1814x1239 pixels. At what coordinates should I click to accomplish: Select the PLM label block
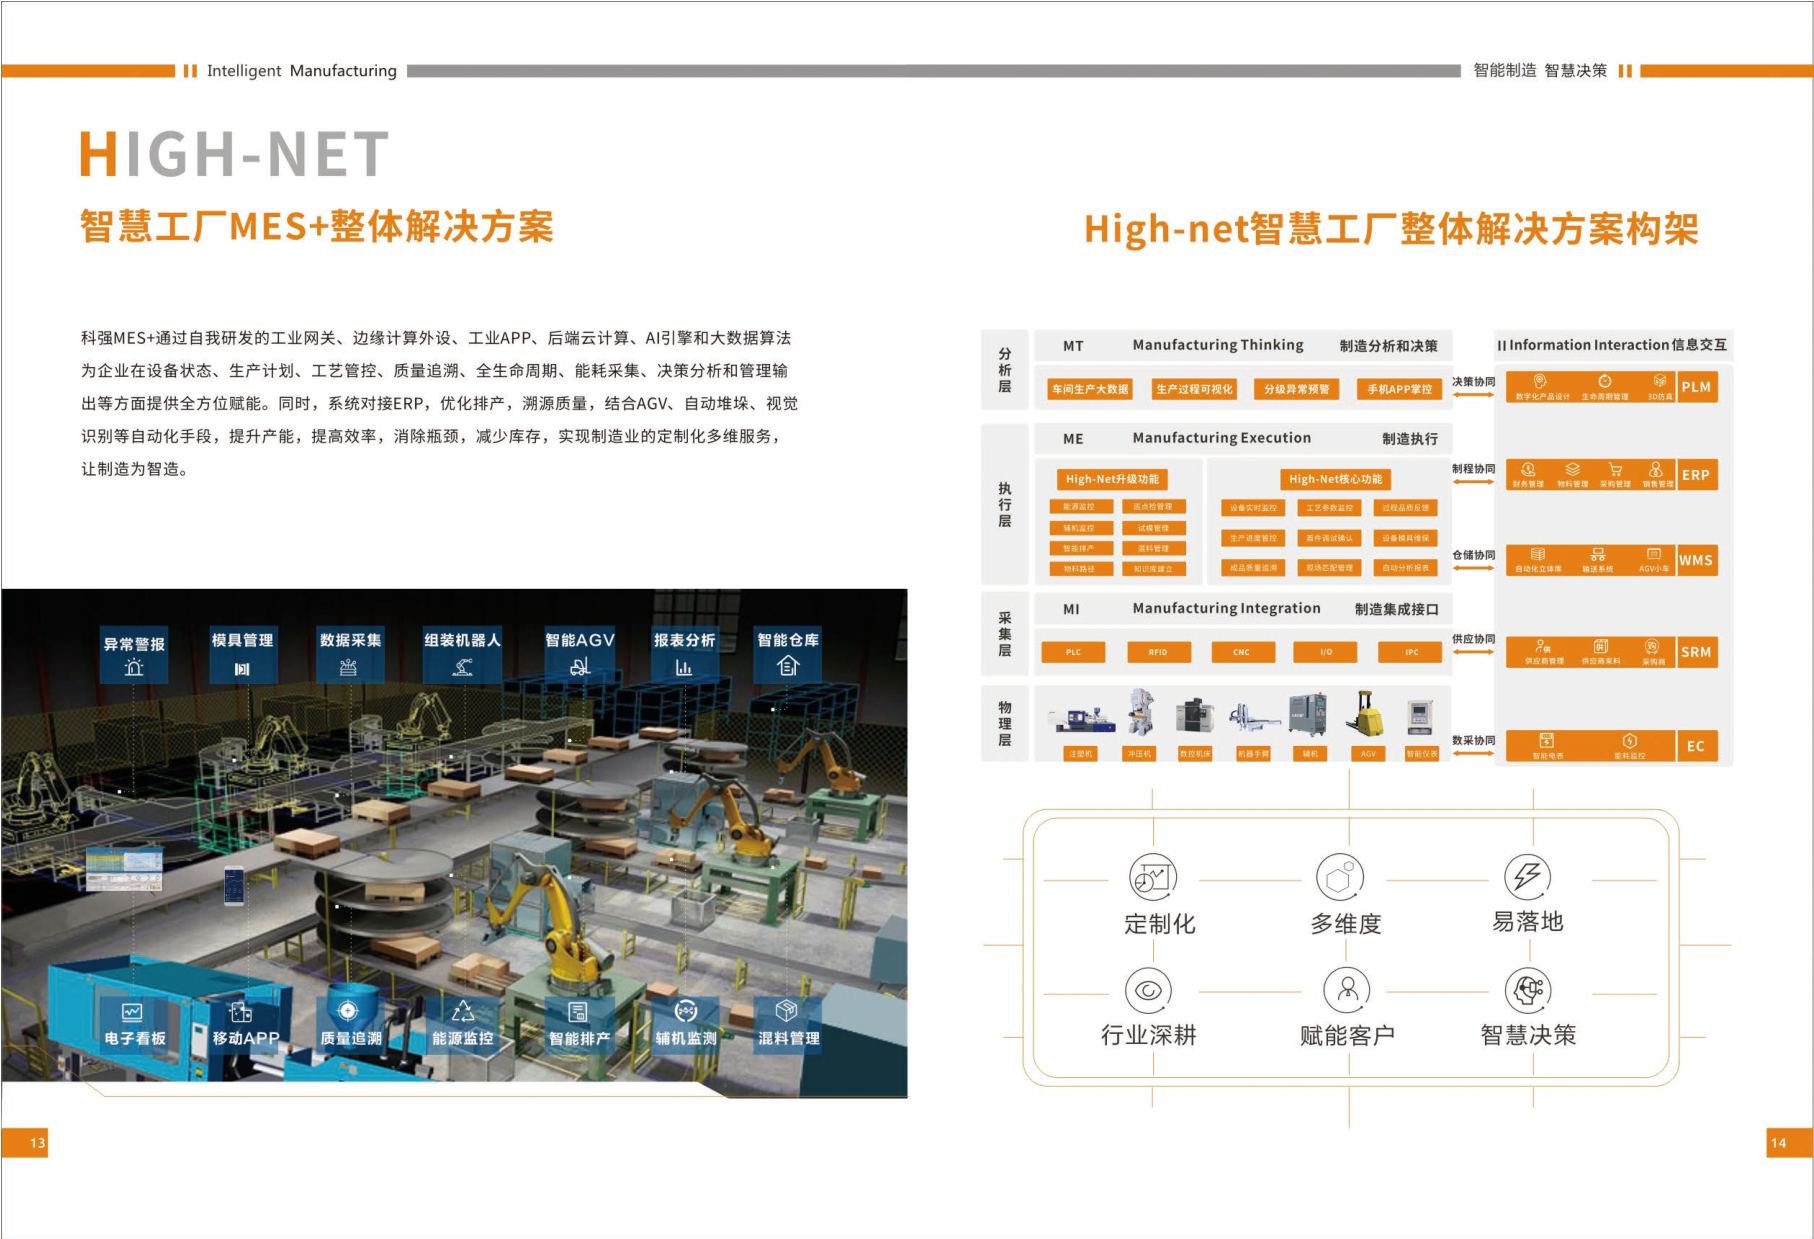coord(1696,387)
